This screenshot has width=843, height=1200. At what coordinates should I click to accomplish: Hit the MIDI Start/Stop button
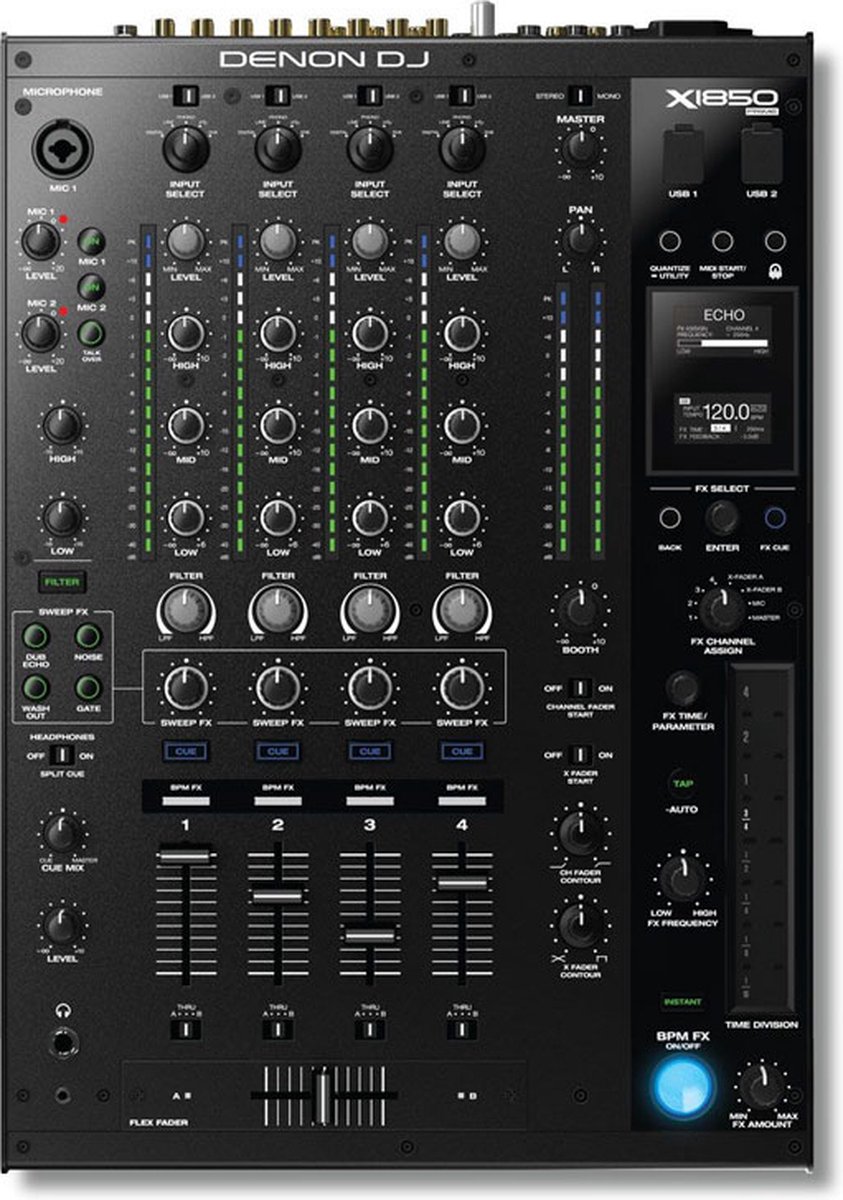point(722,241)
